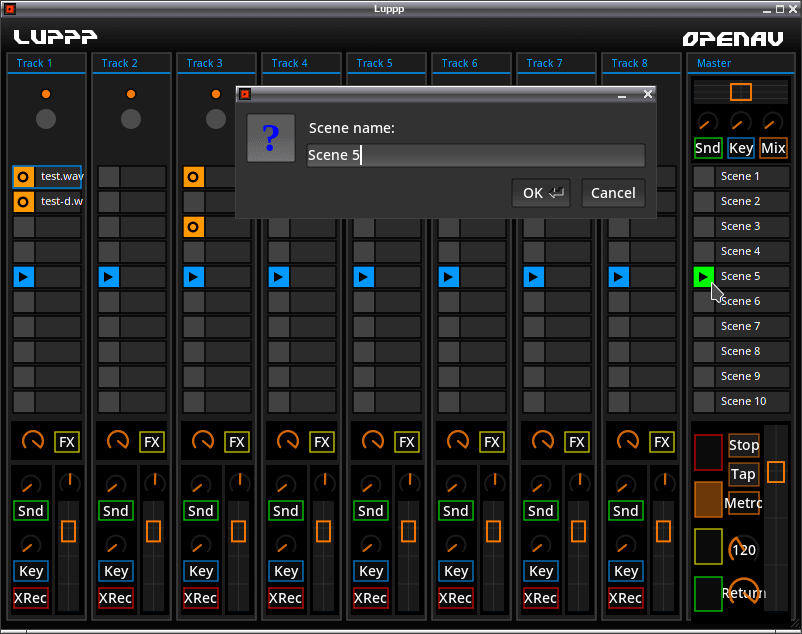Click the Return dial in Master

coord(744,592)
